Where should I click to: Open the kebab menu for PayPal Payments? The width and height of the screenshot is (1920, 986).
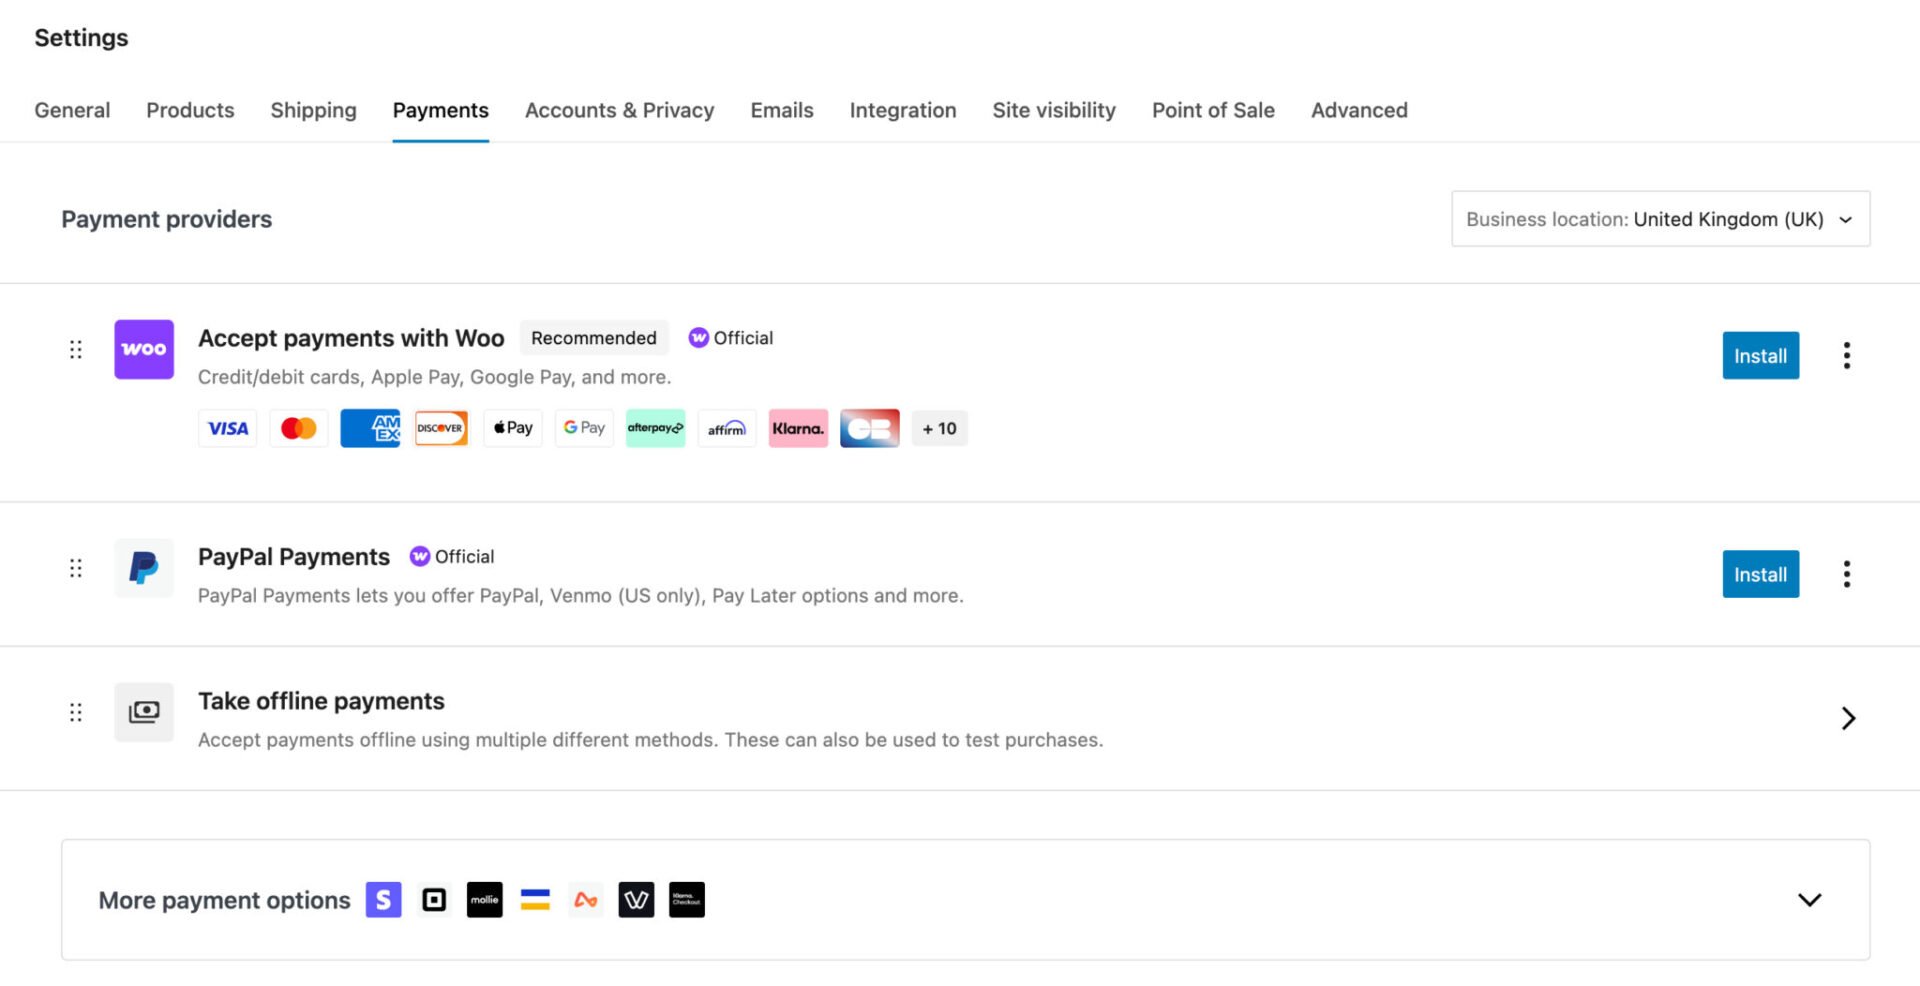click(1846, 573)
